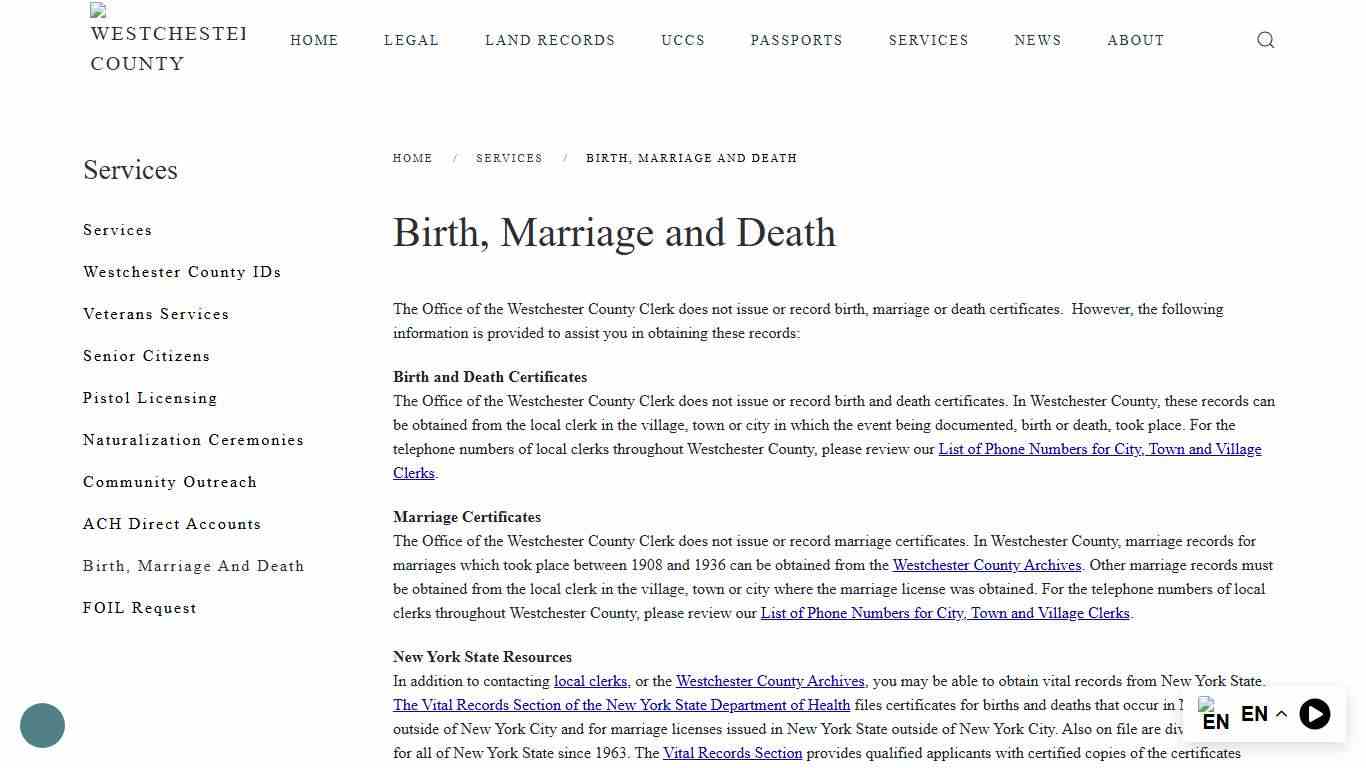
Task: Click Passports in the top navigation
Action: click(x=796, y=40)
